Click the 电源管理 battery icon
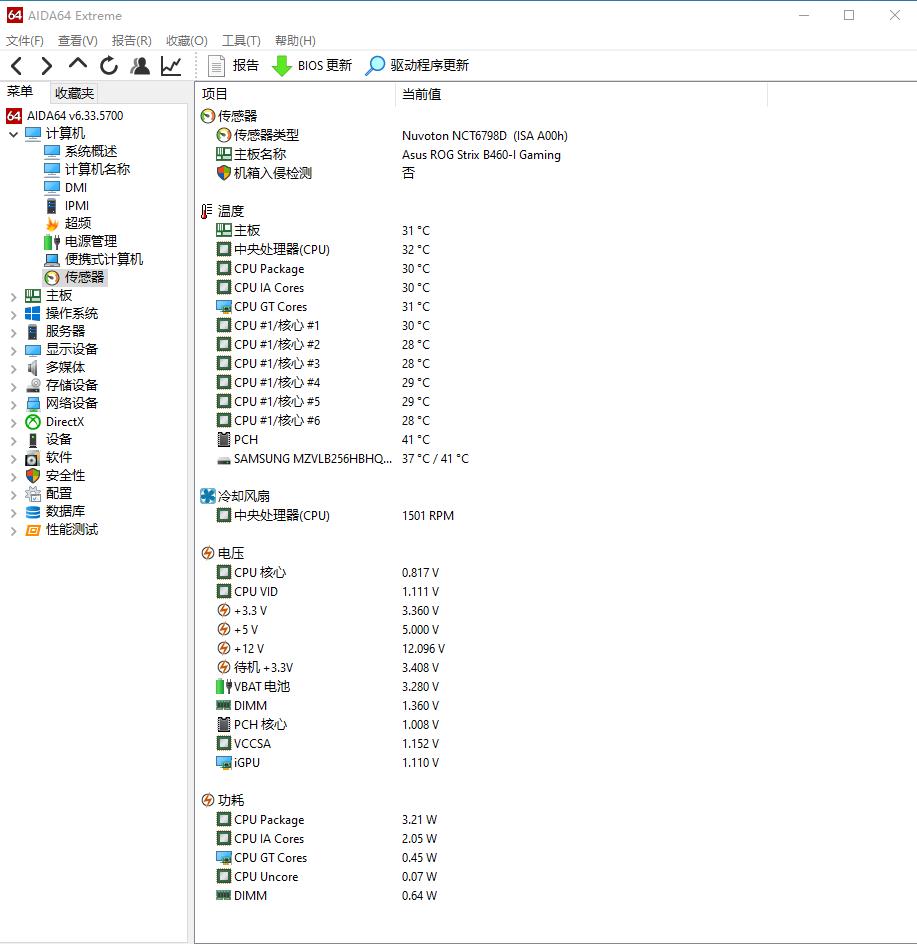 pos(52,241)
